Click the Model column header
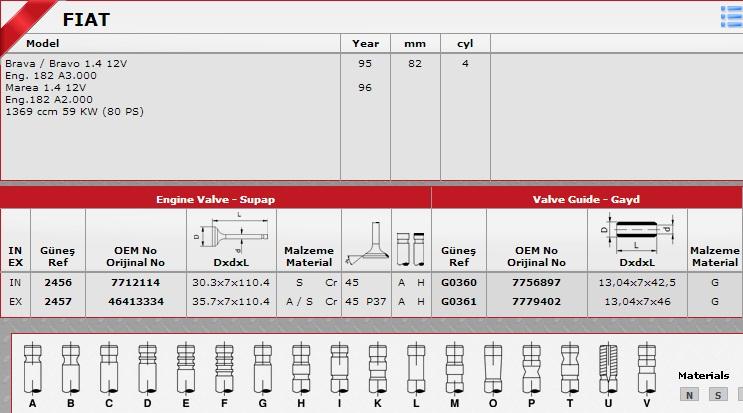This screenshot has height=413, width=743. click(43, 44)
